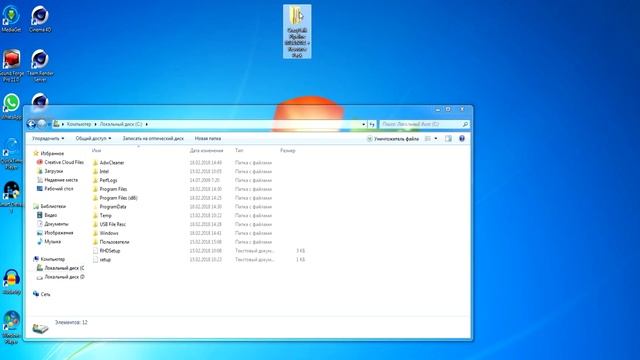Open recent pages arrow beside forward button
The image size is (640, 360).
click(49, 124)
